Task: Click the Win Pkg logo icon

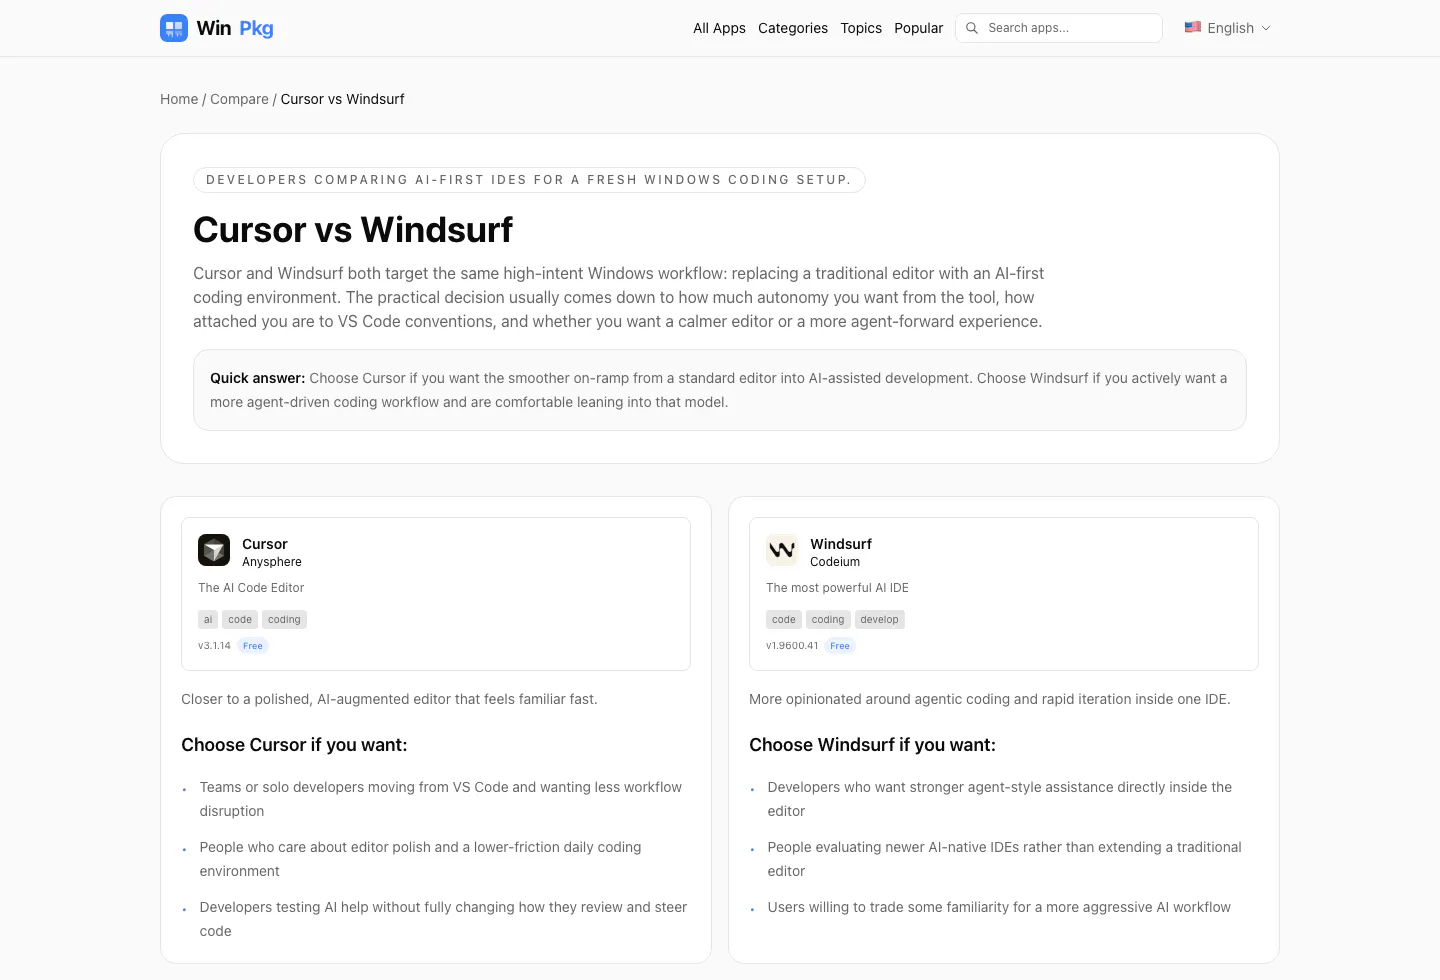Action: point(174,28)
